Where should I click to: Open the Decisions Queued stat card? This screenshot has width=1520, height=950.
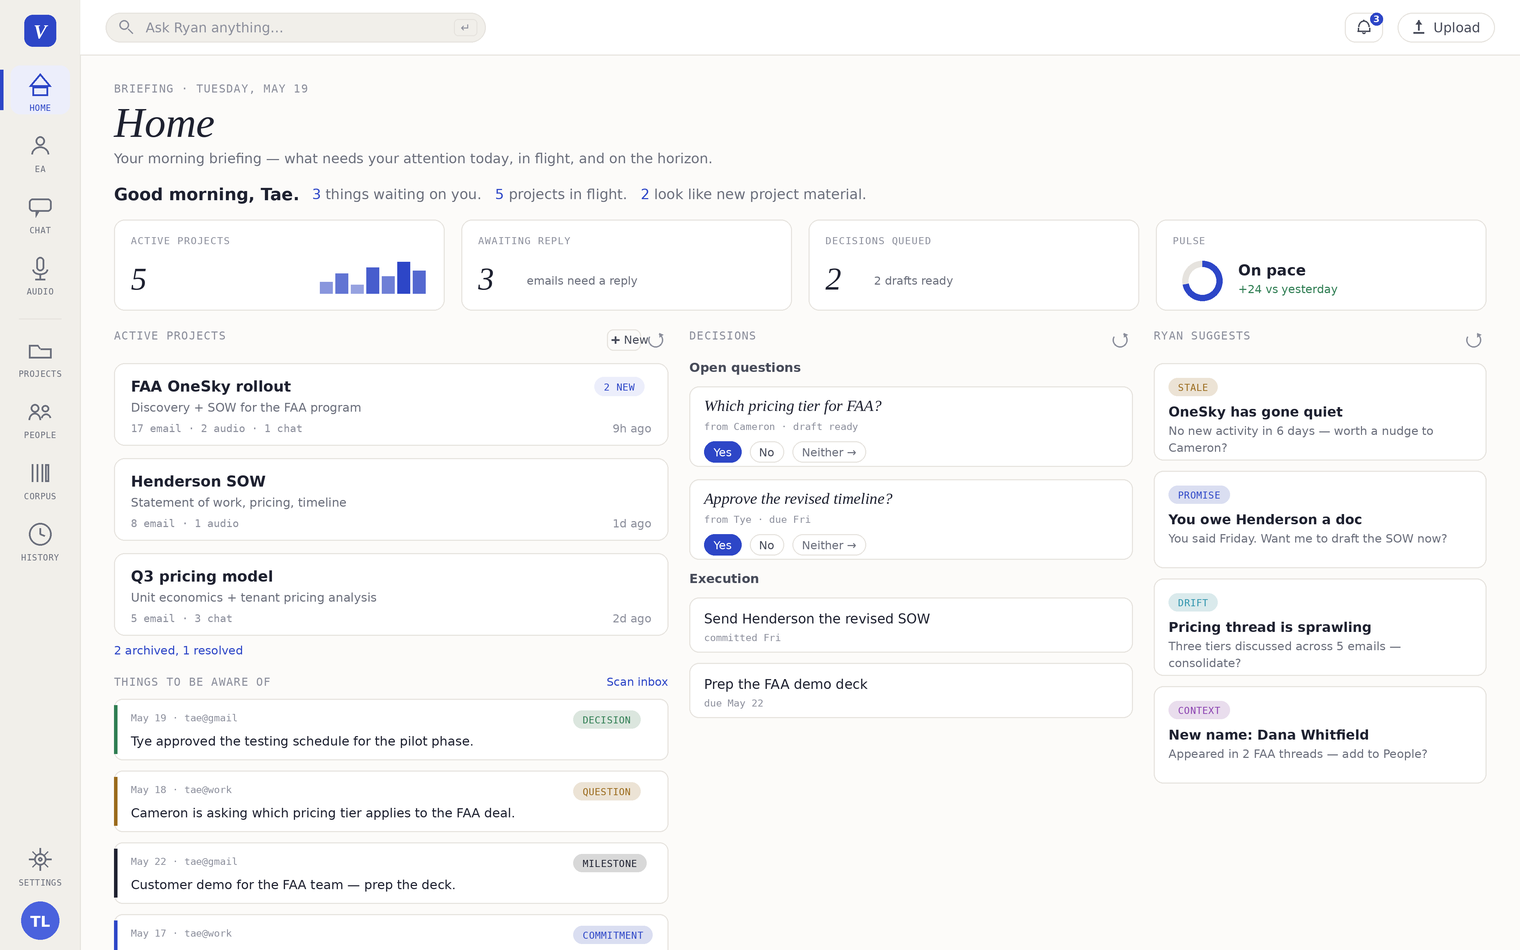973,265
